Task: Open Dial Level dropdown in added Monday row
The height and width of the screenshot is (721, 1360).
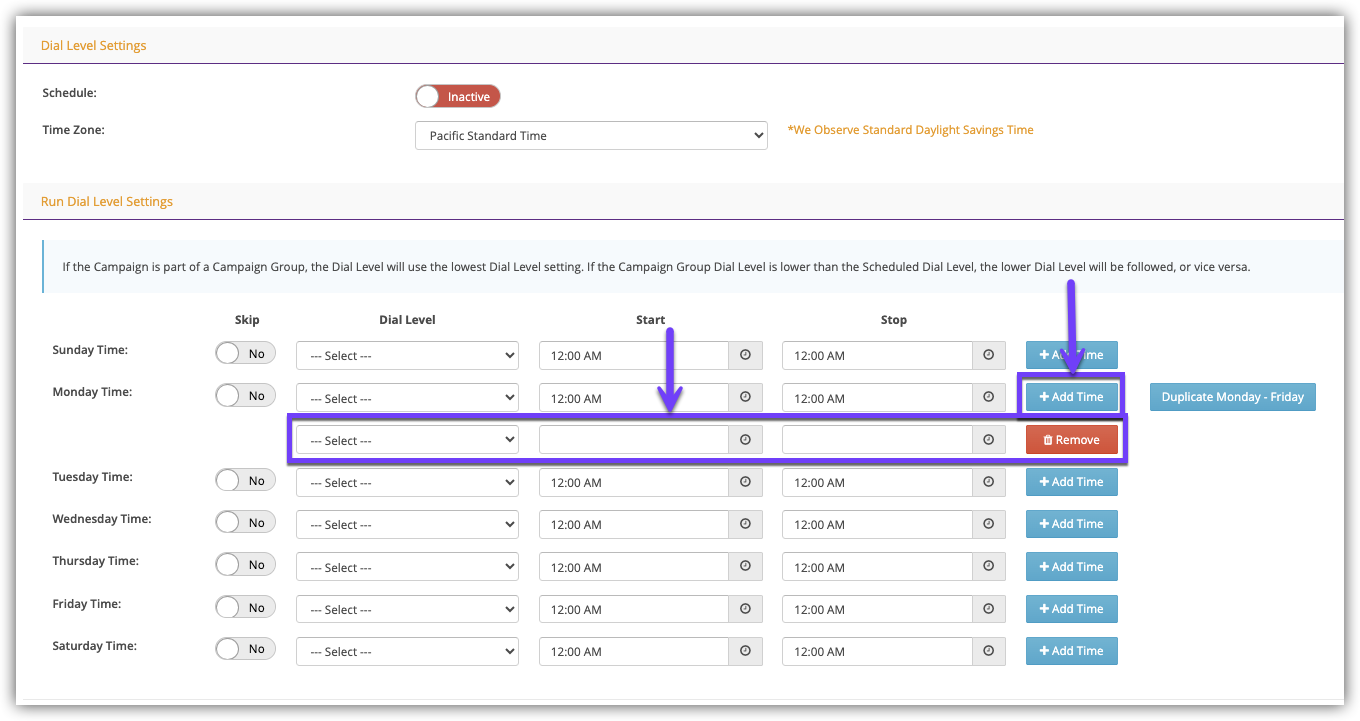Action: [x=407, y=440]
